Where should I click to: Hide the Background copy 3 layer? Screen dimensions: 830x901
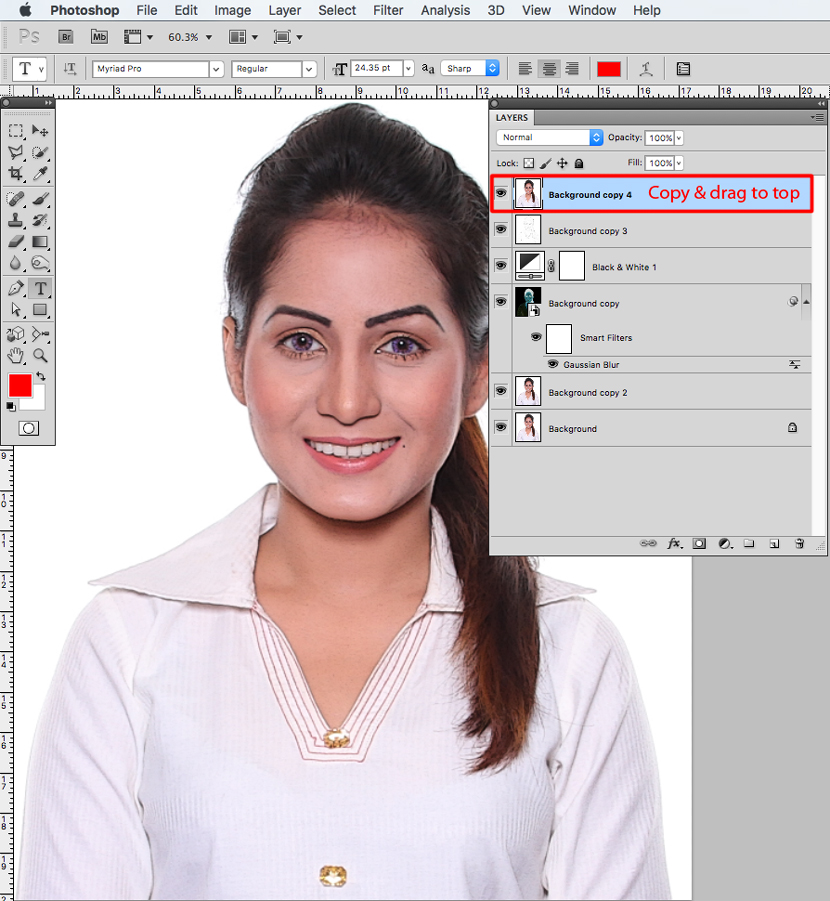501,230
